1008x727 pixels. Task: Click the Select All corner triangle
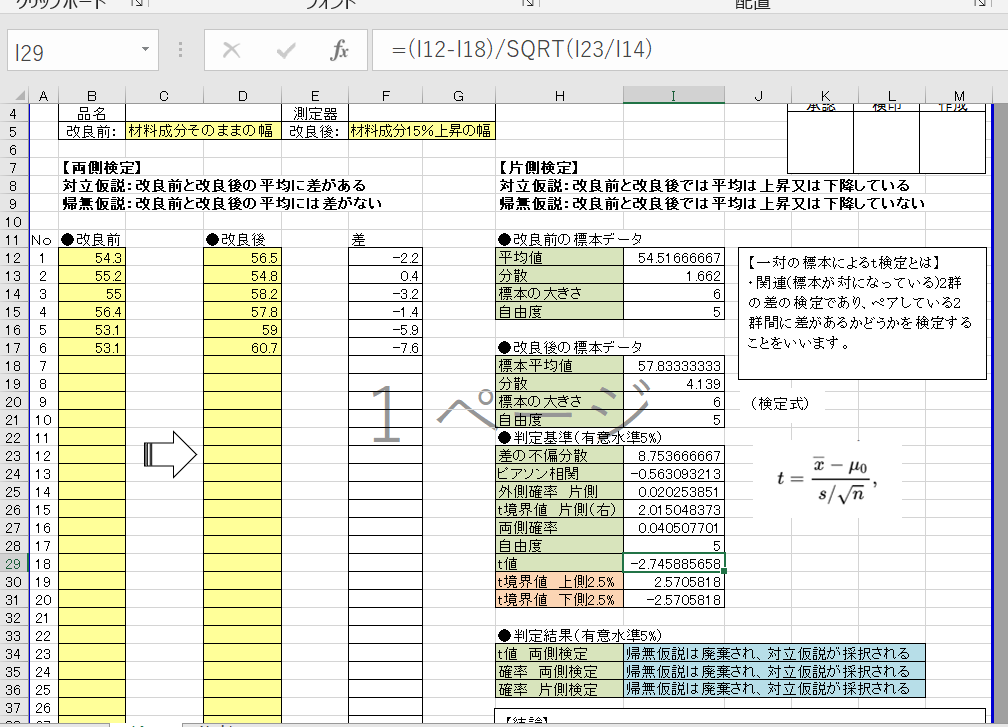click(19, 96)
